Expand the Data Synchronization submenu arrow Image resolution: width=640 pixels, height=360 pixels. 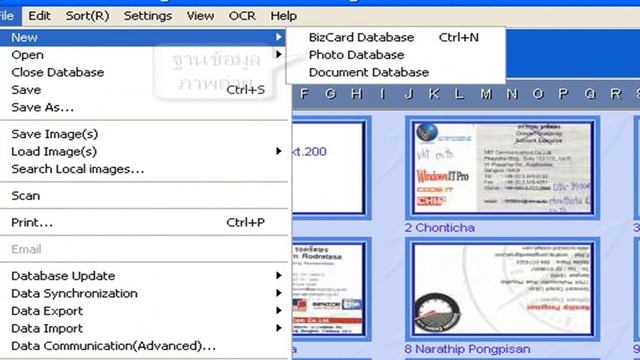click(279, 293)
